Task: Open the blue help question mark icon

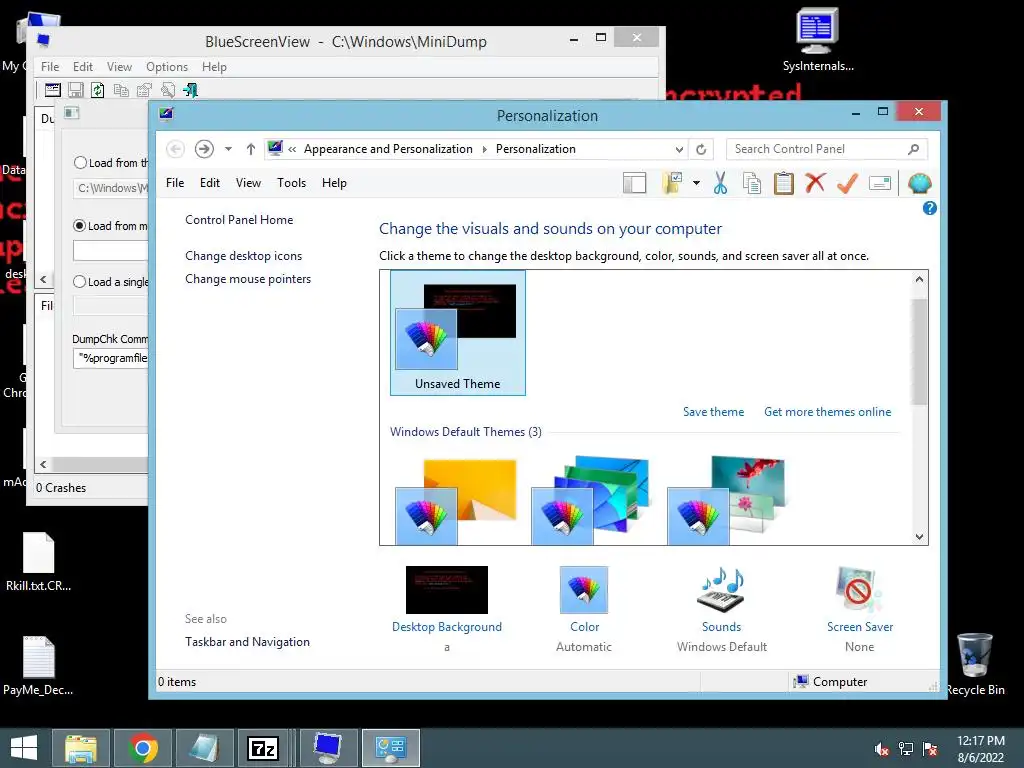Action: [929, 208]
